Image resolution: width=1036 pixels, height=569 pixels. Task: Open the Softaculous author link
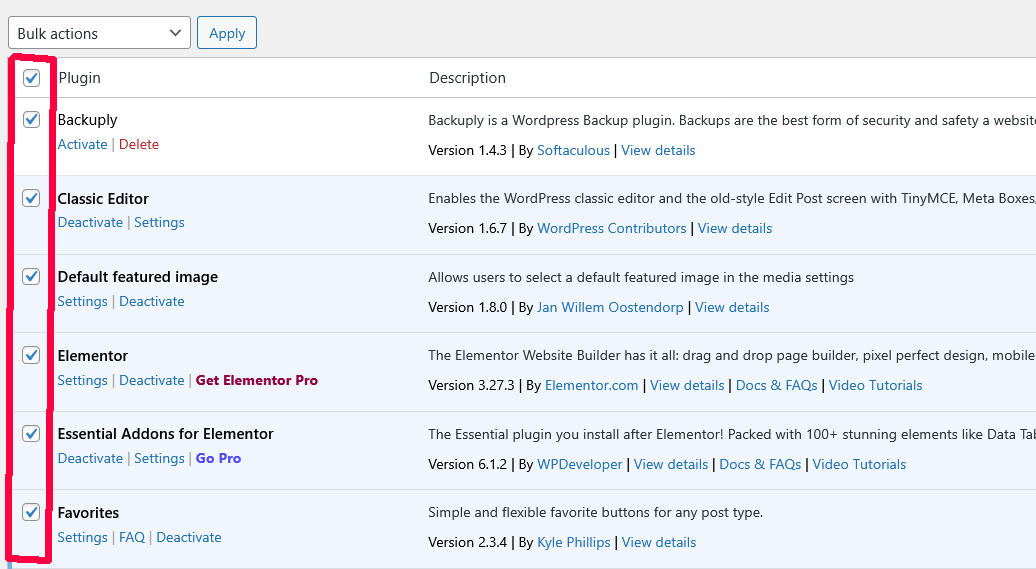[x=574, y=150]
